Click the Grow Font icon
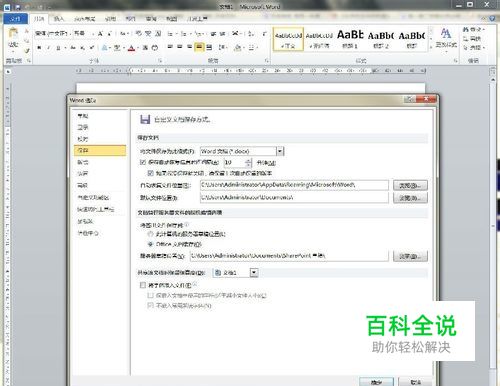This screenshot has height=386, width=500. click(x=100, y=34)
